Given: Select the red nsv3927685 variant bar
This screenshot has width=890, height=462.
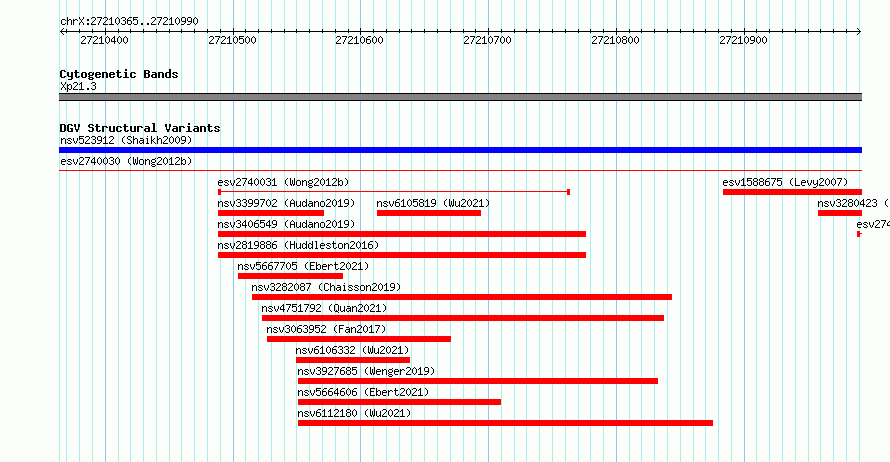Looking at the screenshot, I should pyautogui.click(x=478, y=381).
